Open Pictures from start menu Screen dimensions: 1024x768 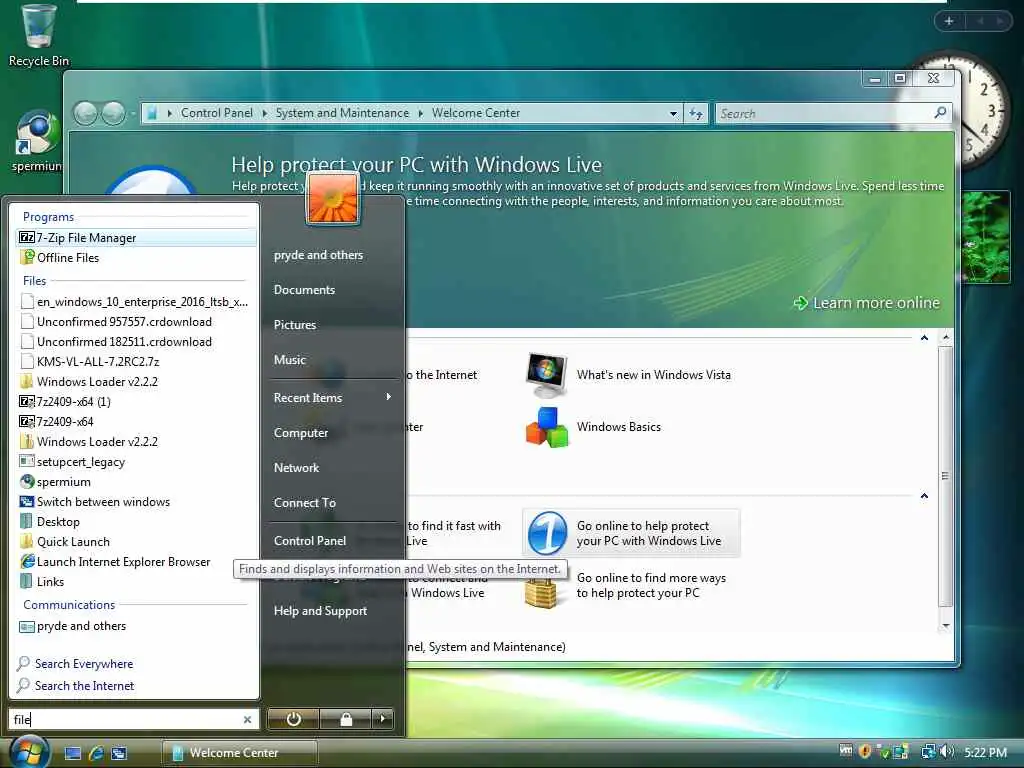[295, 325]
